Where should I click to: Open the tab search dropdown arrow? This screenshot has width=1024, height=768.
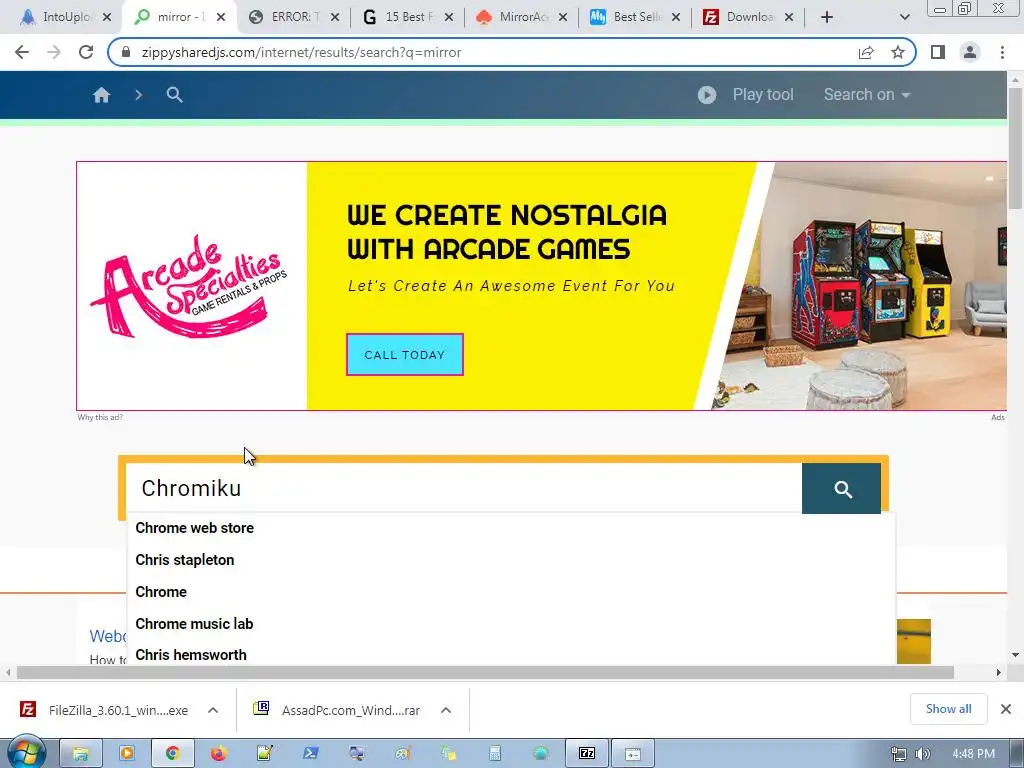[904, 17]
